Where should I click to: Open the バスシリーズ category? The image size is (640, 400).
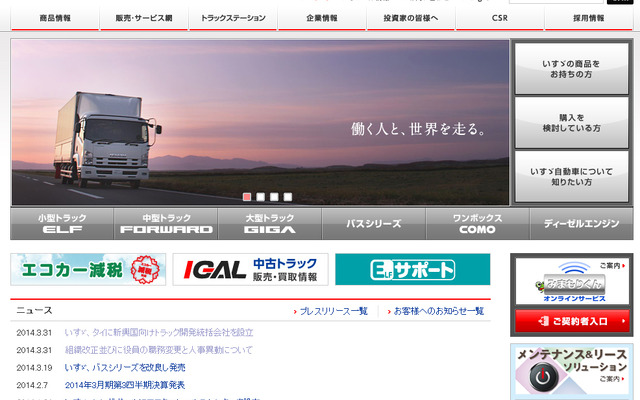(374, 224)
